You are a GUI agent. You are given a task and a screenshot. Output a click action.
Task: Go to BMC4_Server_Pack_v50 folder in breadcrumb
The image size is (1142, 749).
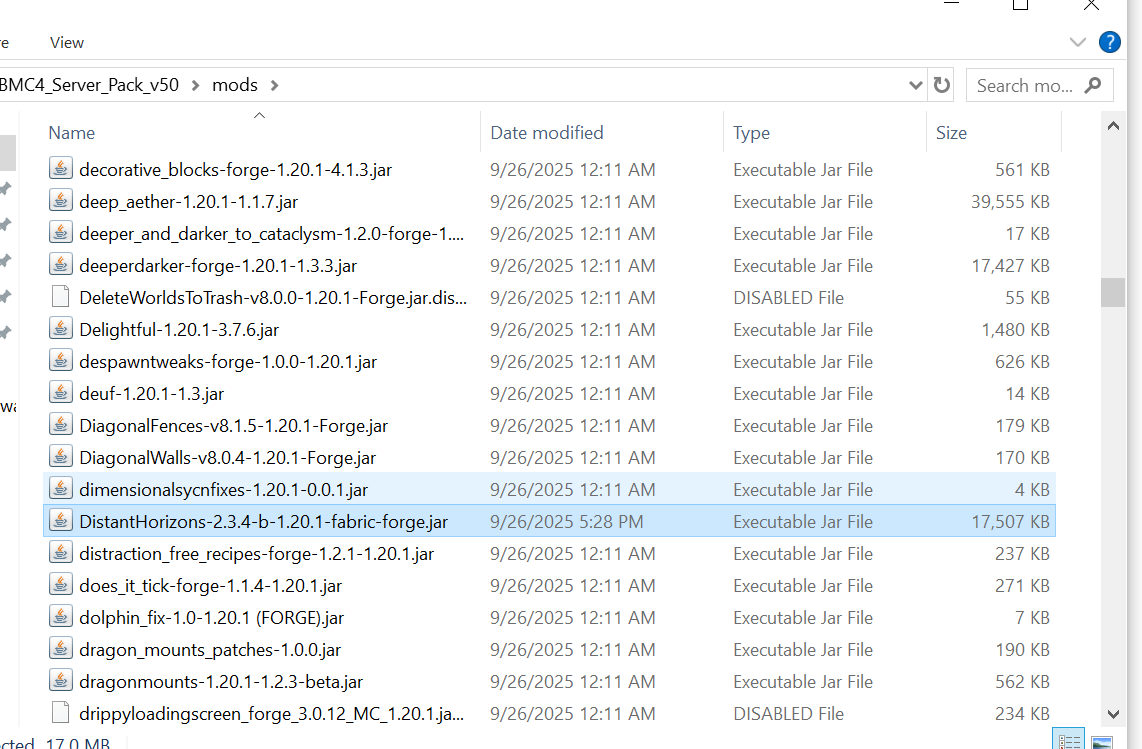pyautogui.click(x=90, y=85)
